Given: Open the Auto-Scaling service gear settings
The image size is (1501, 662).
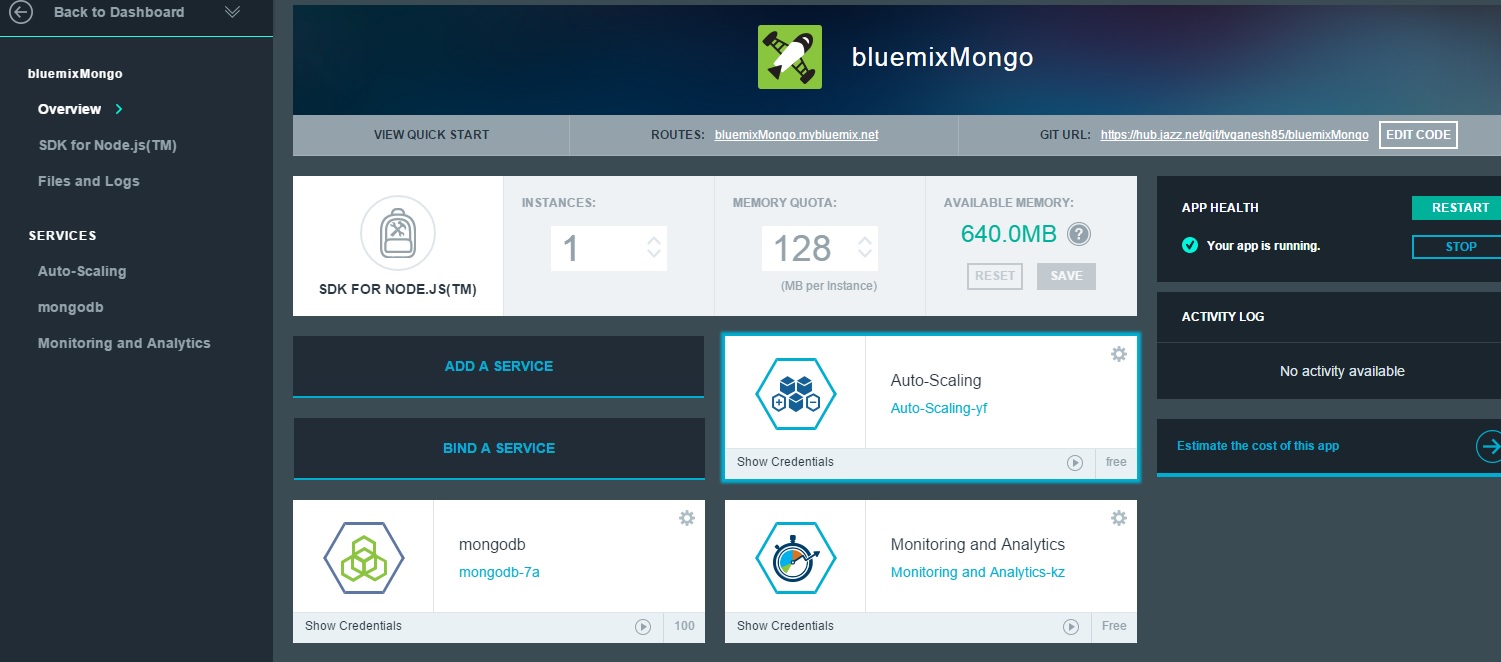Looking at the screenshot, I should point(1118,354).
